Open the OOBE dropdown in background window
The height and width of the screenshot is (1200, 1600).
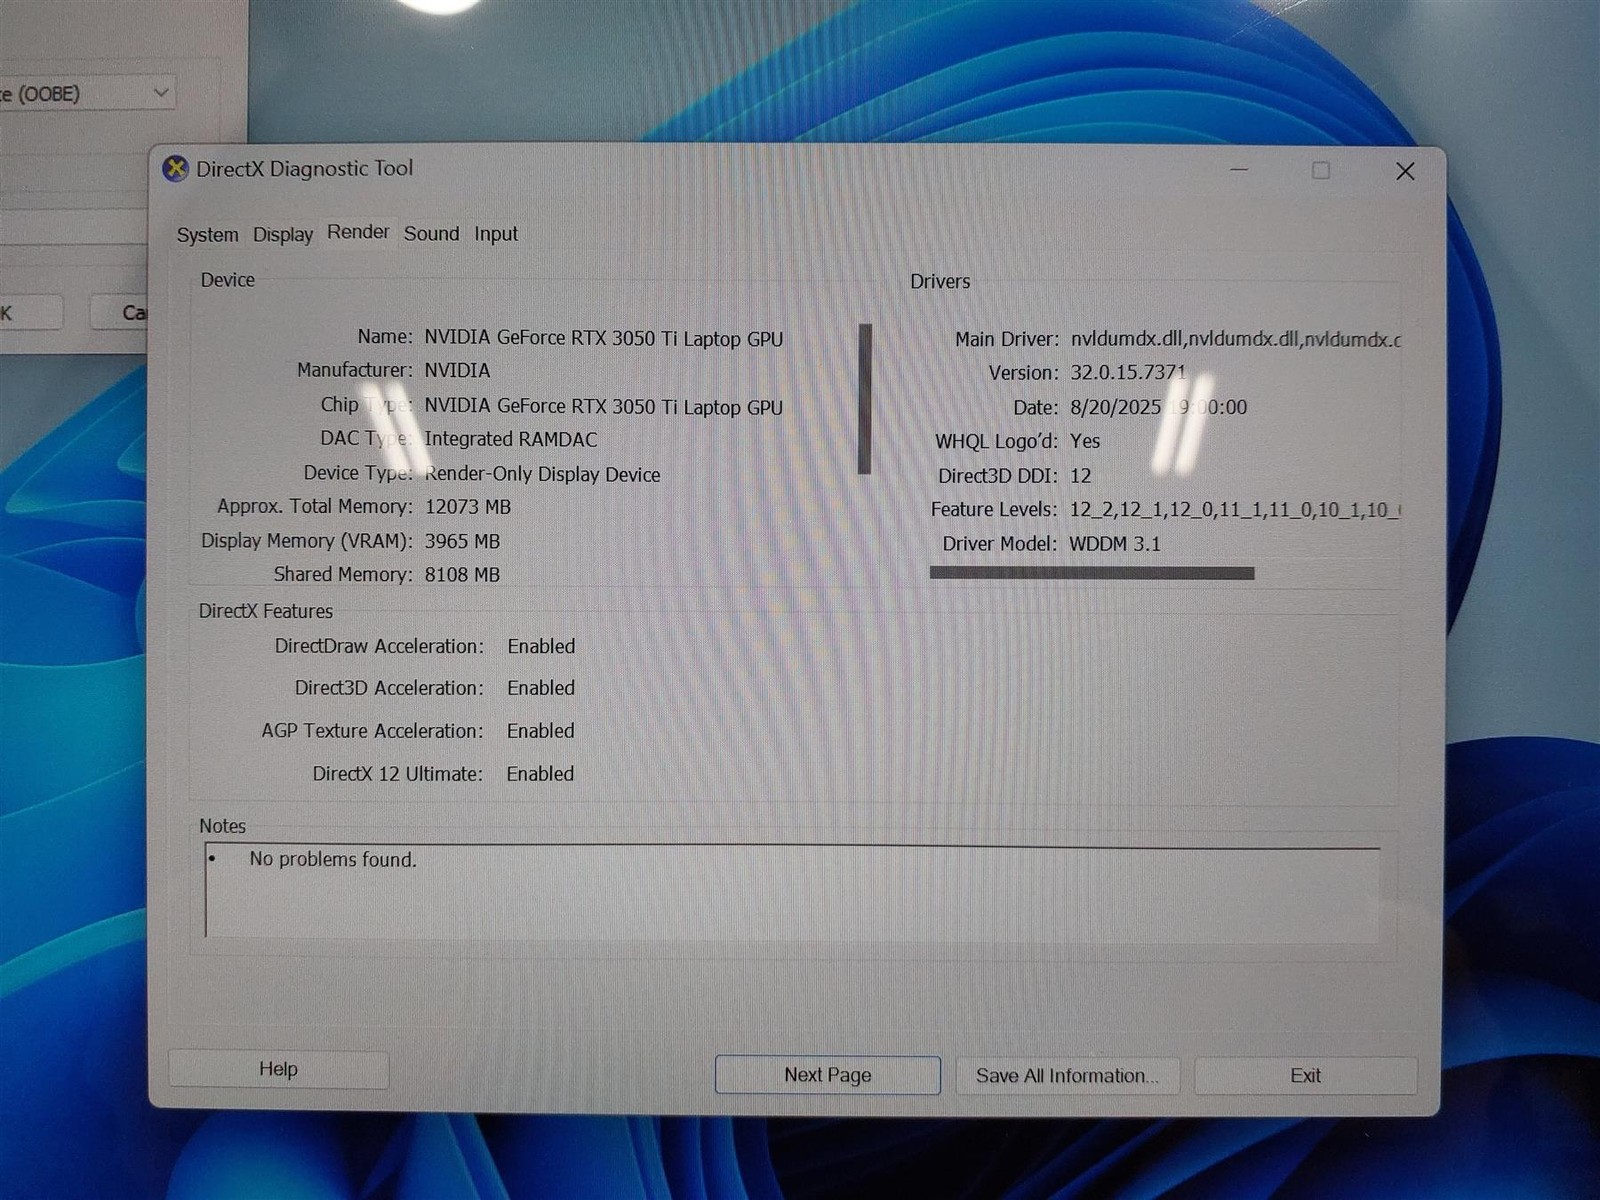point(86,94)
